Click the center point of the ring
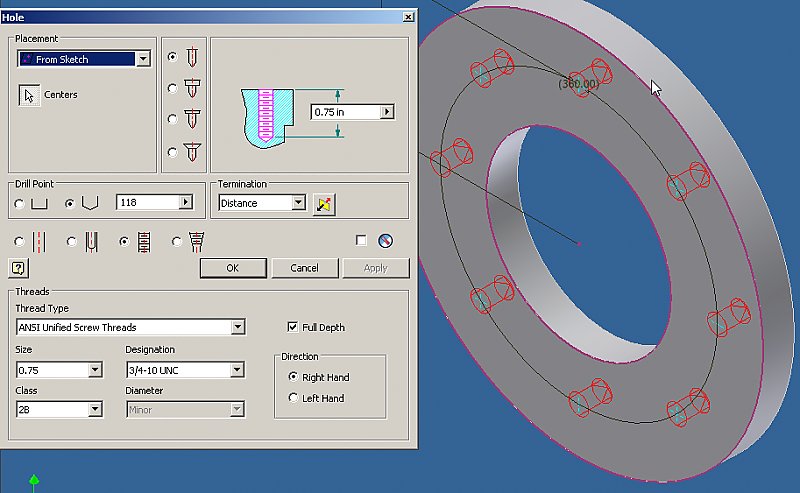 [x=579, y=244]
